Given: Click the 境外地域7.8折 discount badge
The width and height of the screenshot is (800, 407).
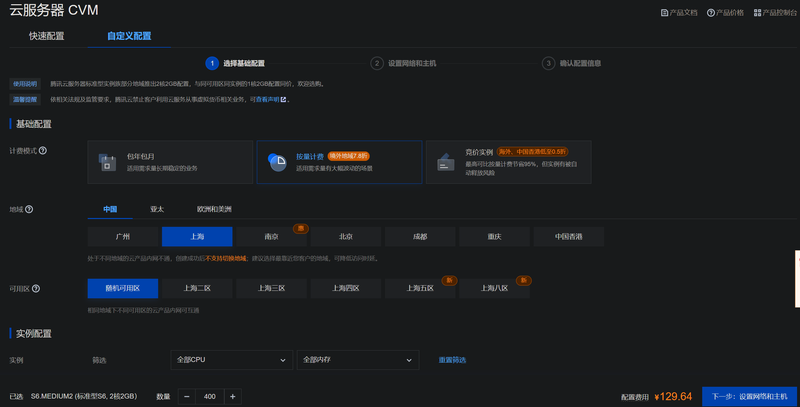Looking at the screenshot, I should 348,156.
